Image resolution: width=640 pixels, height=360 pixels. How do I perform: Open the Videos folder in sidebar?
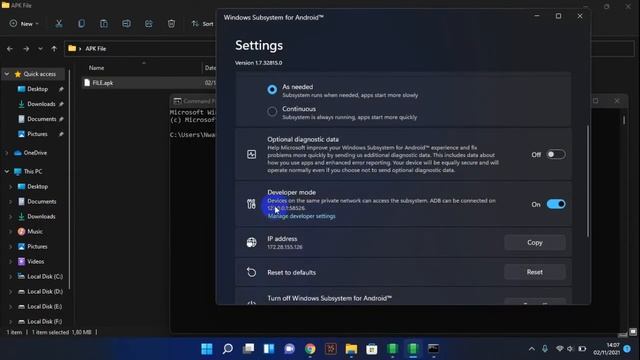[x=35, y=262]
